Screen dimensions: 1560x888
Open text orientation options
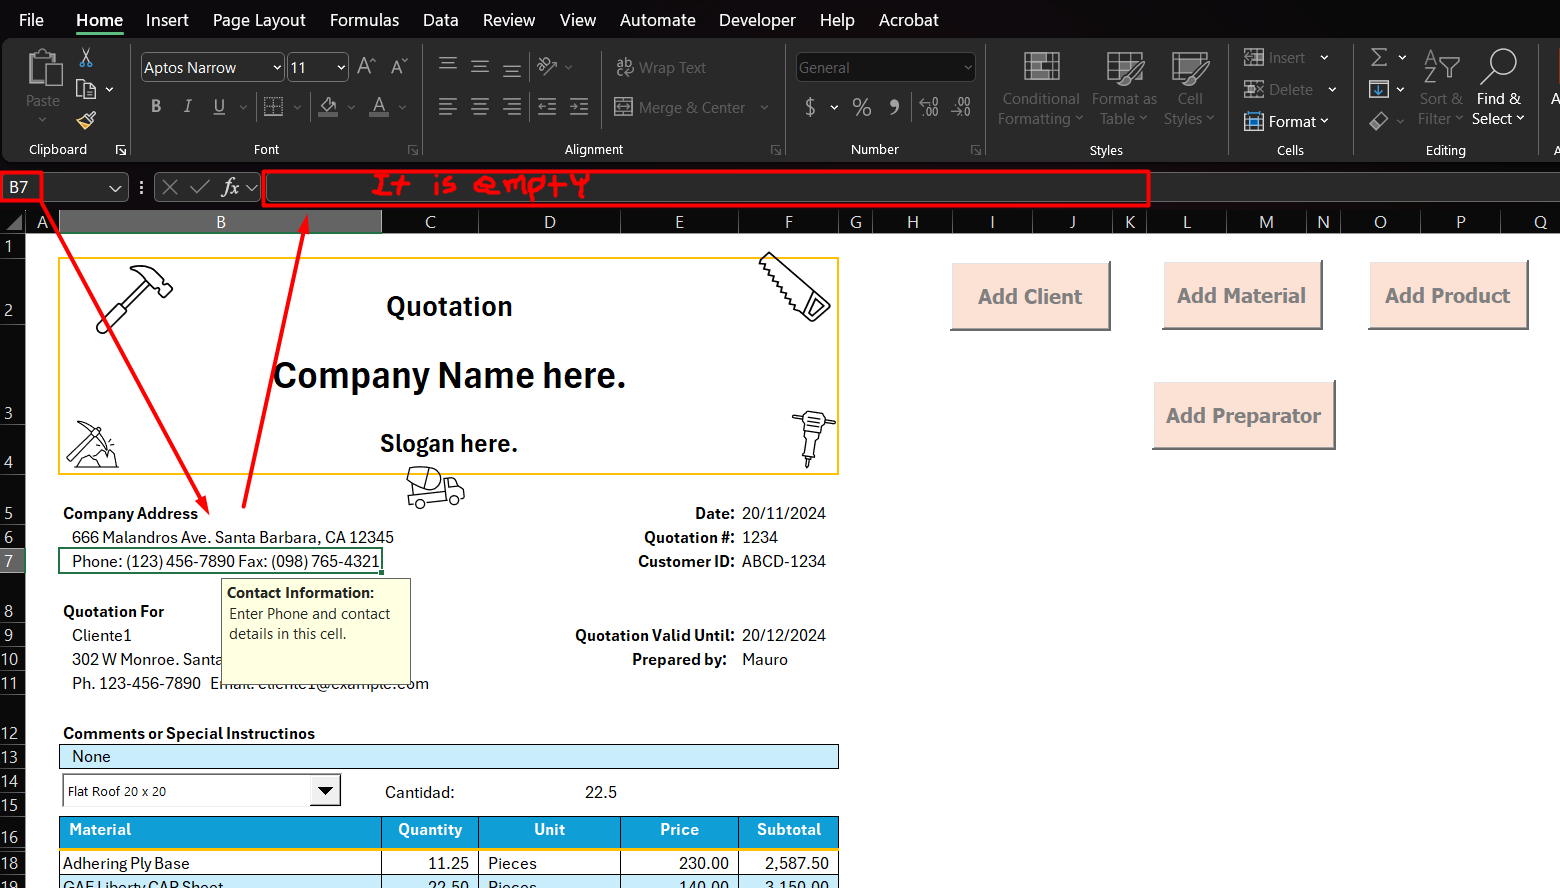click(547, 67)
